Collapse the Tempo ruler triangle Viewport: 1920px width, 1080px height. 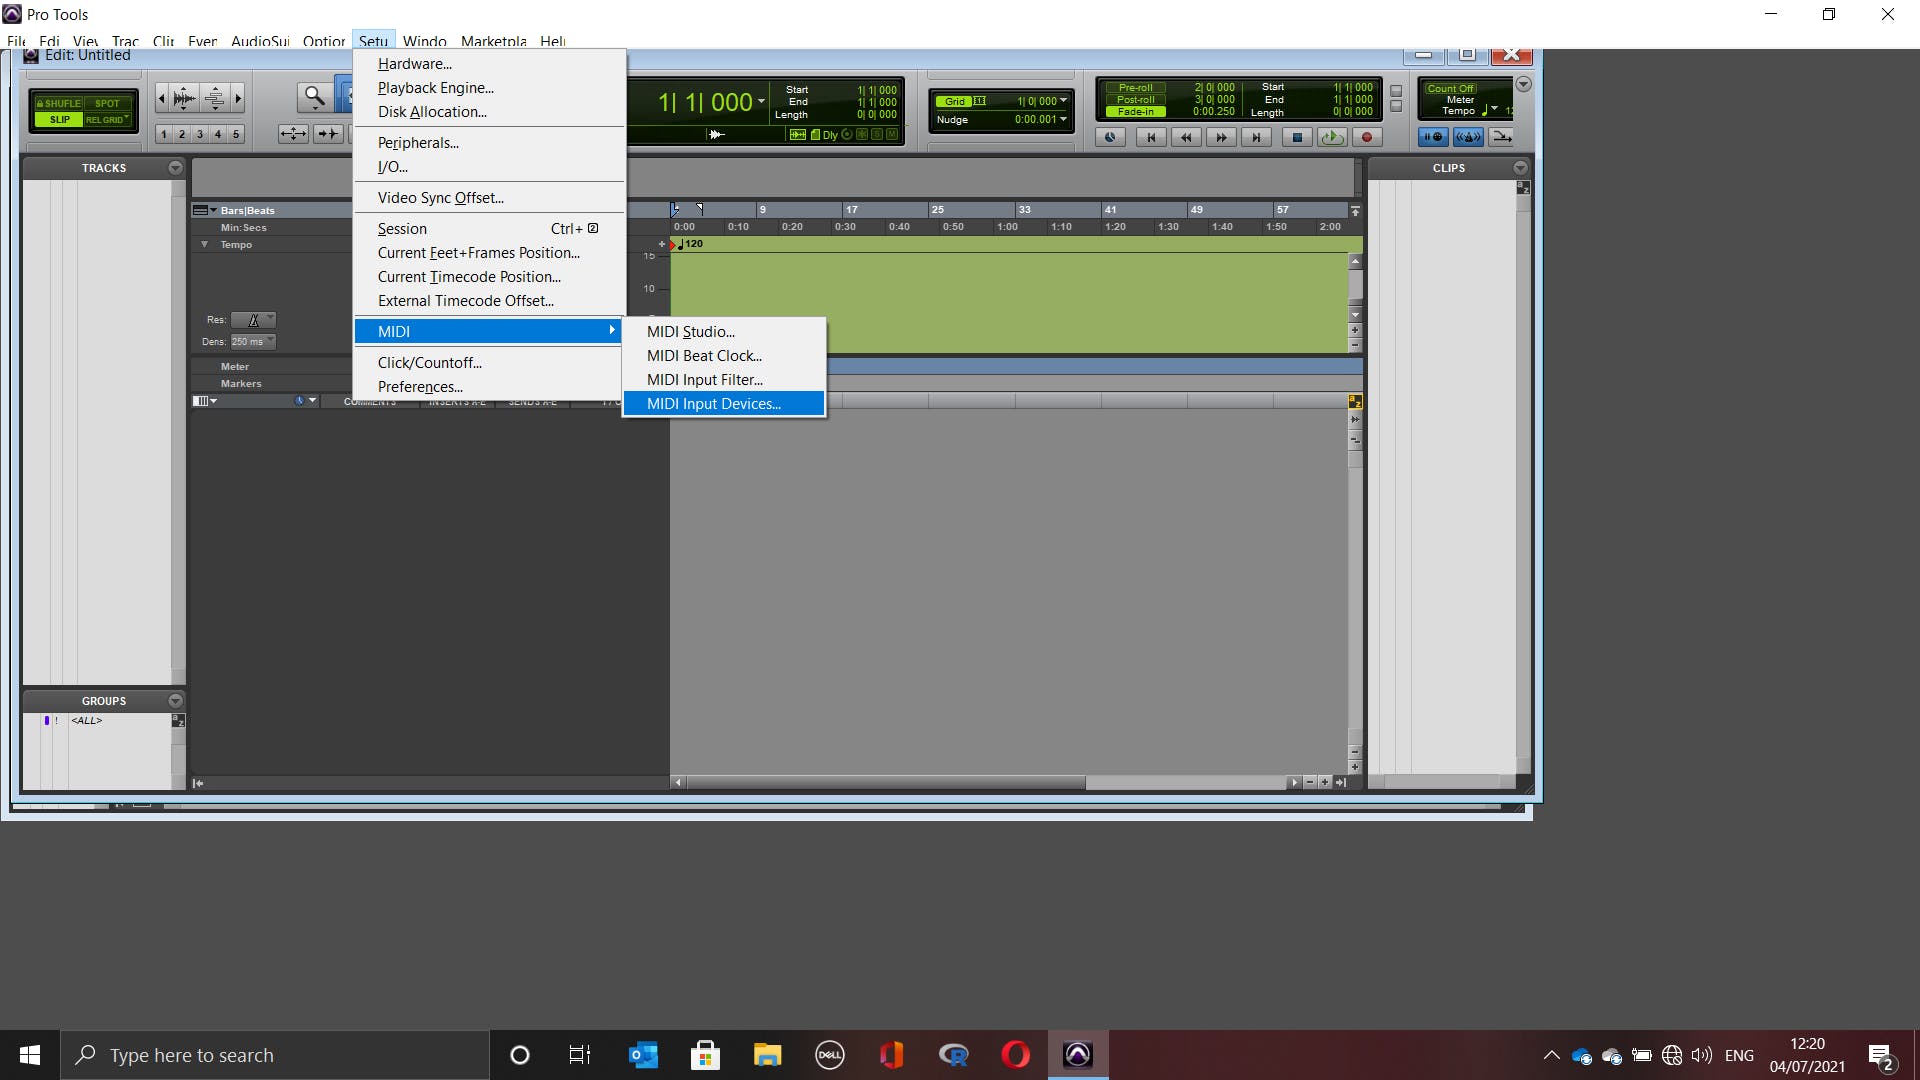(205, 244)
